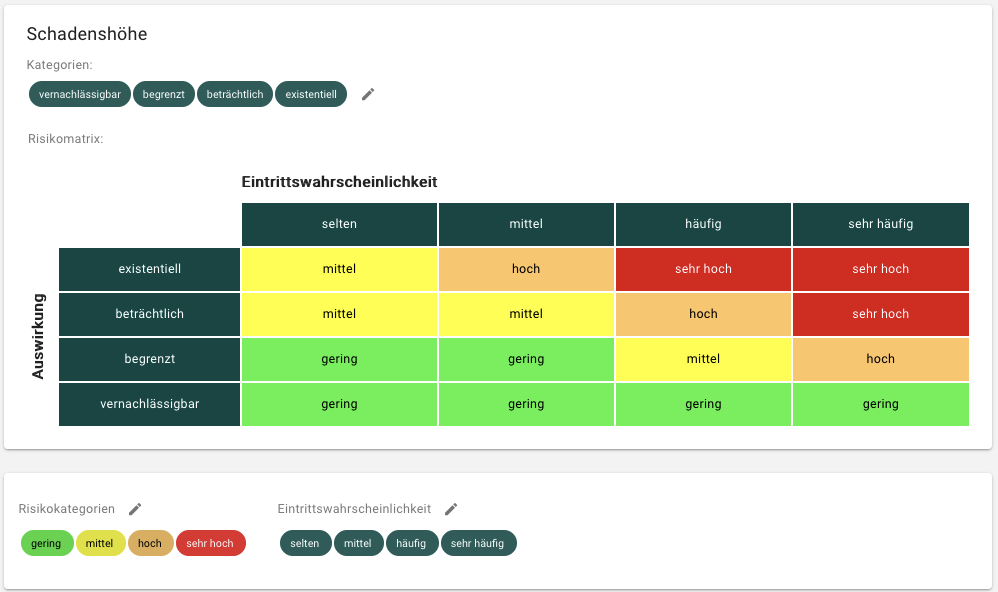This screenshot has width=998, height=592.
Task: Click the orange 'hoch' Risikokategorien chip
Action: [150, 543]
